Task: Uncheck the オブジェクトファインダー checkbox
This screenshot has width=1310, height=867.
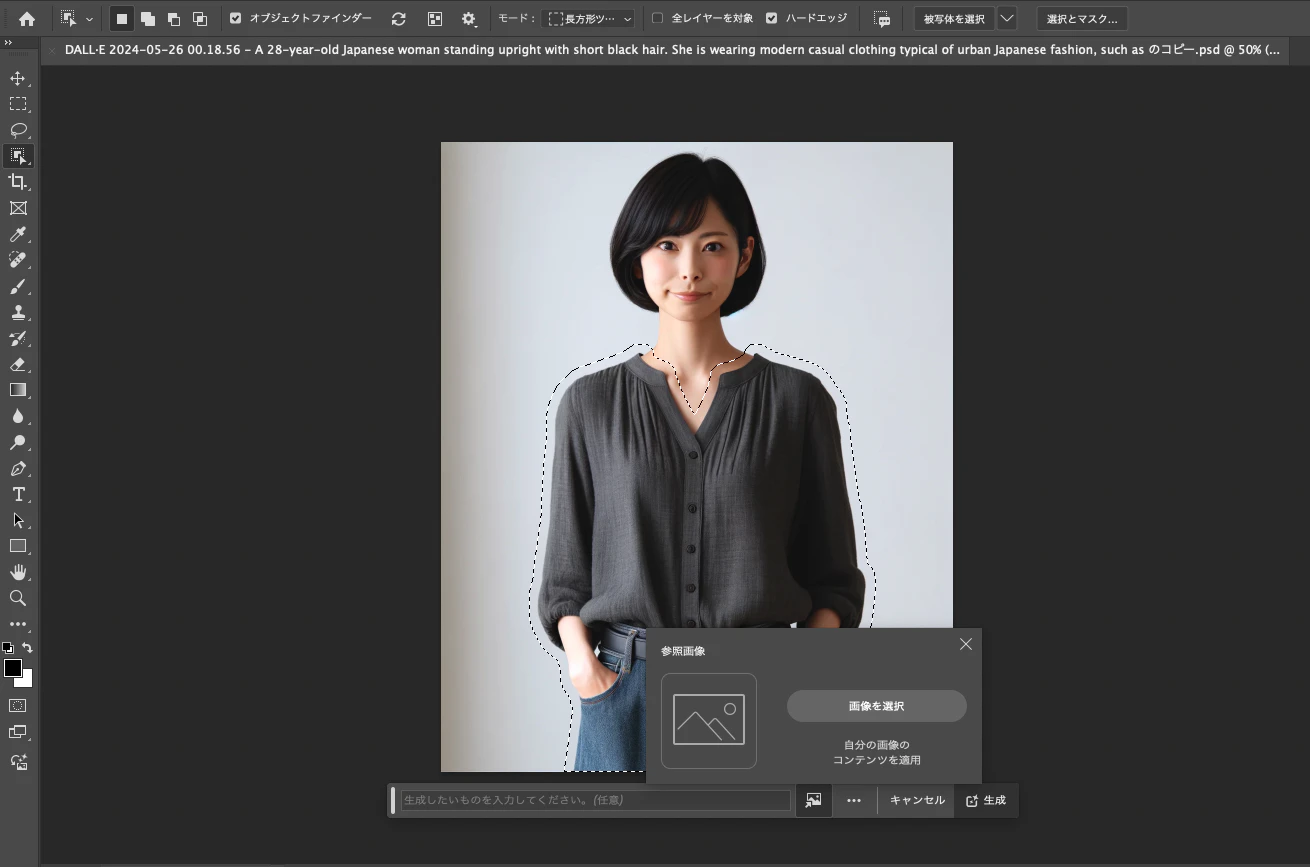Action: (x=235, y=18)
